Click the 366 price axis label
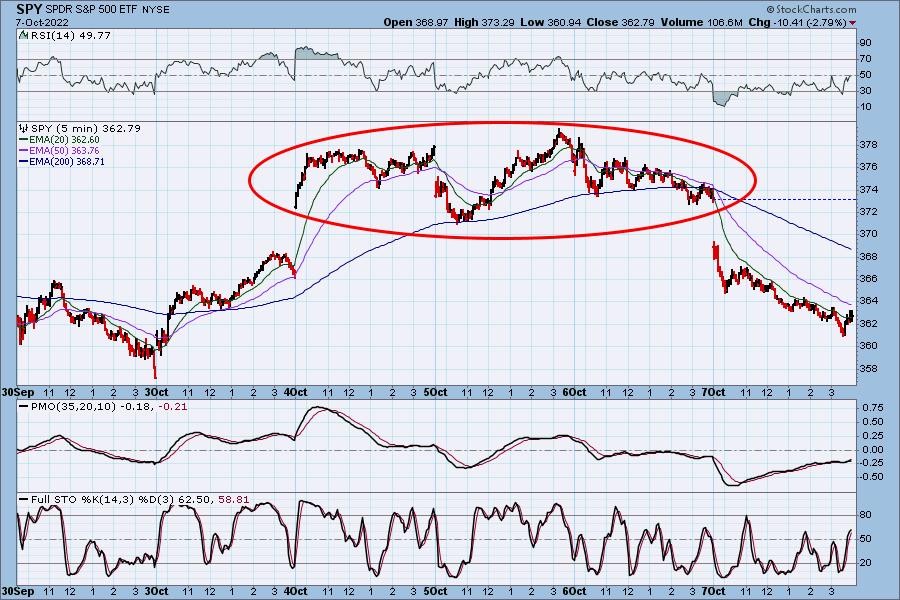The image size is (900, 600). point(869,279)
